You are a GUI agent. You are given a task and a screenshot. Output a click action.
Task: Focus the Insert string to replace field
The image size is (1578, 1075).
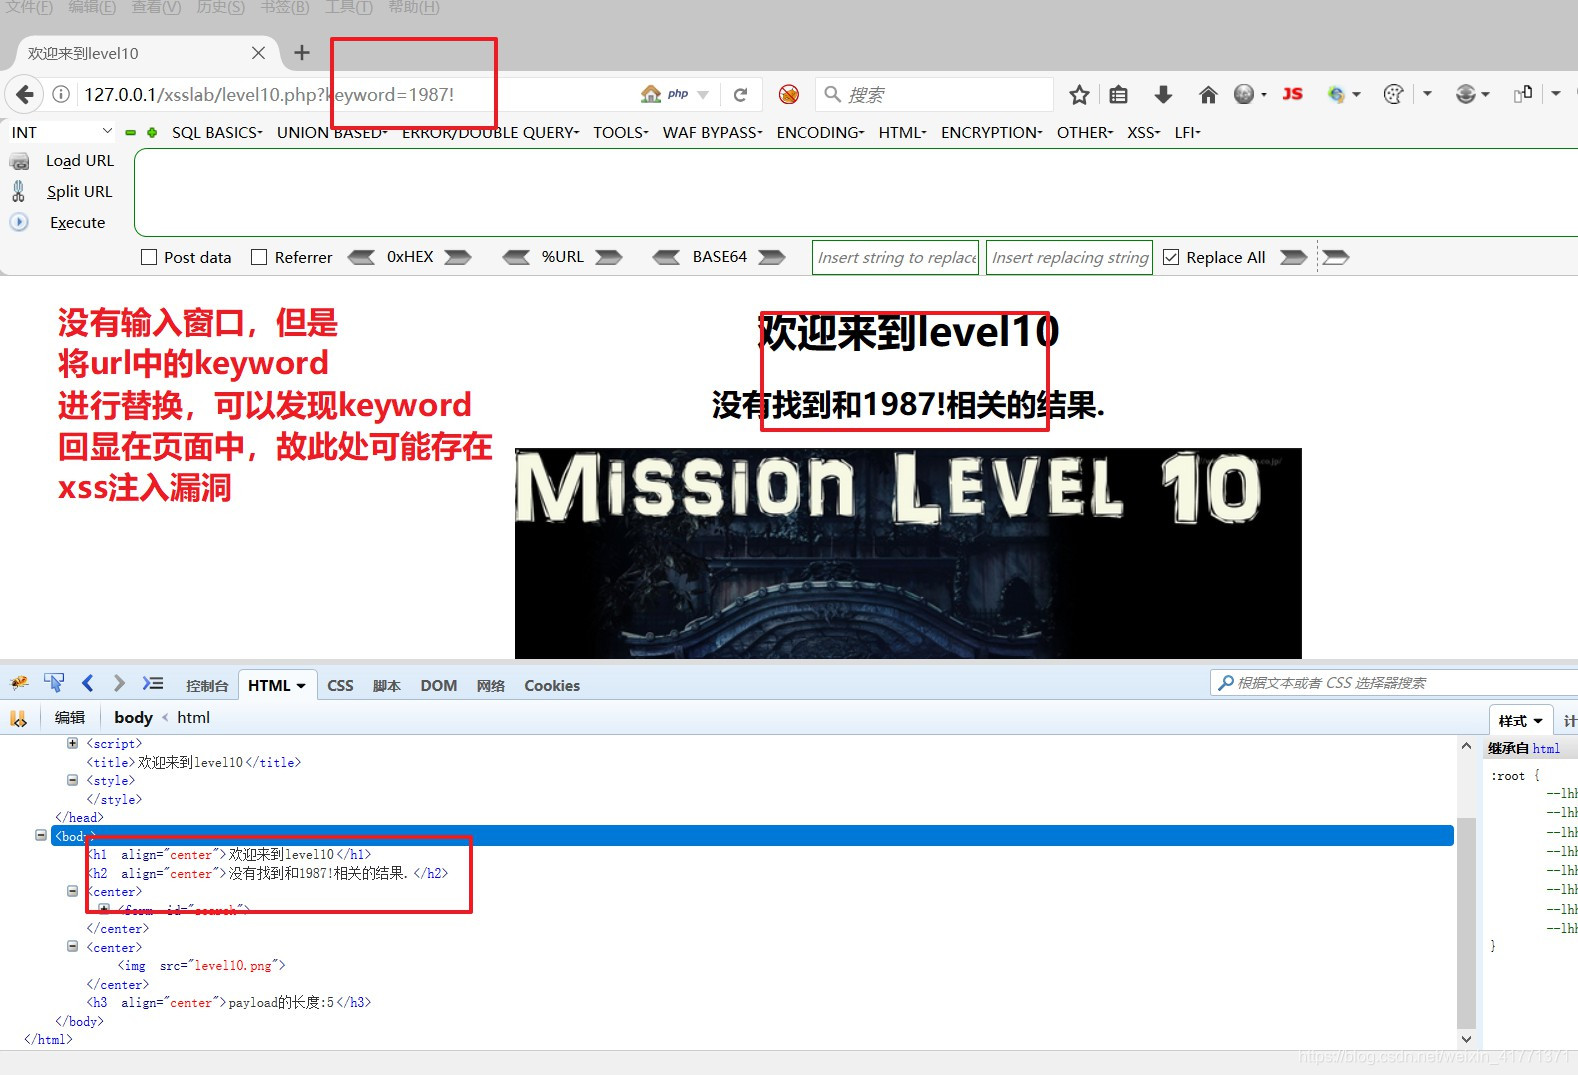pyautogui.click(x=896, y=257)
